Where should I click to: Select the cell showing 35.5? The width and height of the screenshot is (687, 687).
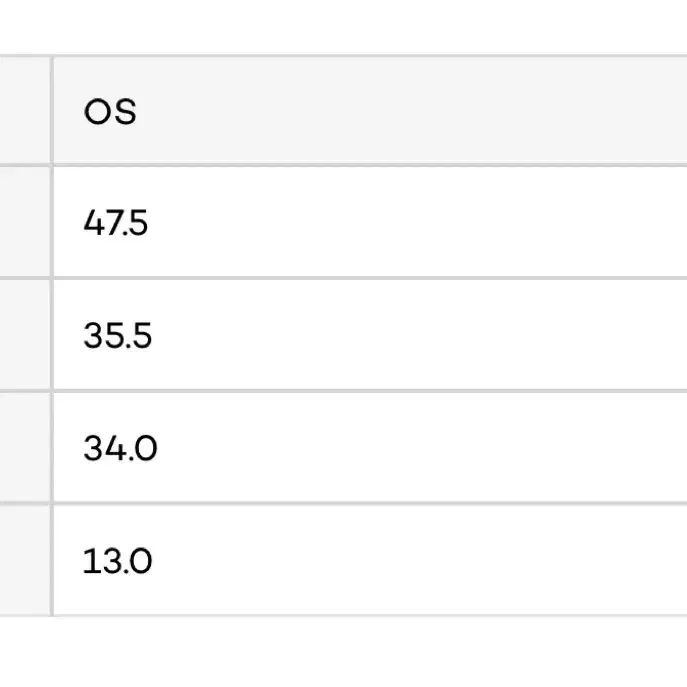click(x=370, y=335)
